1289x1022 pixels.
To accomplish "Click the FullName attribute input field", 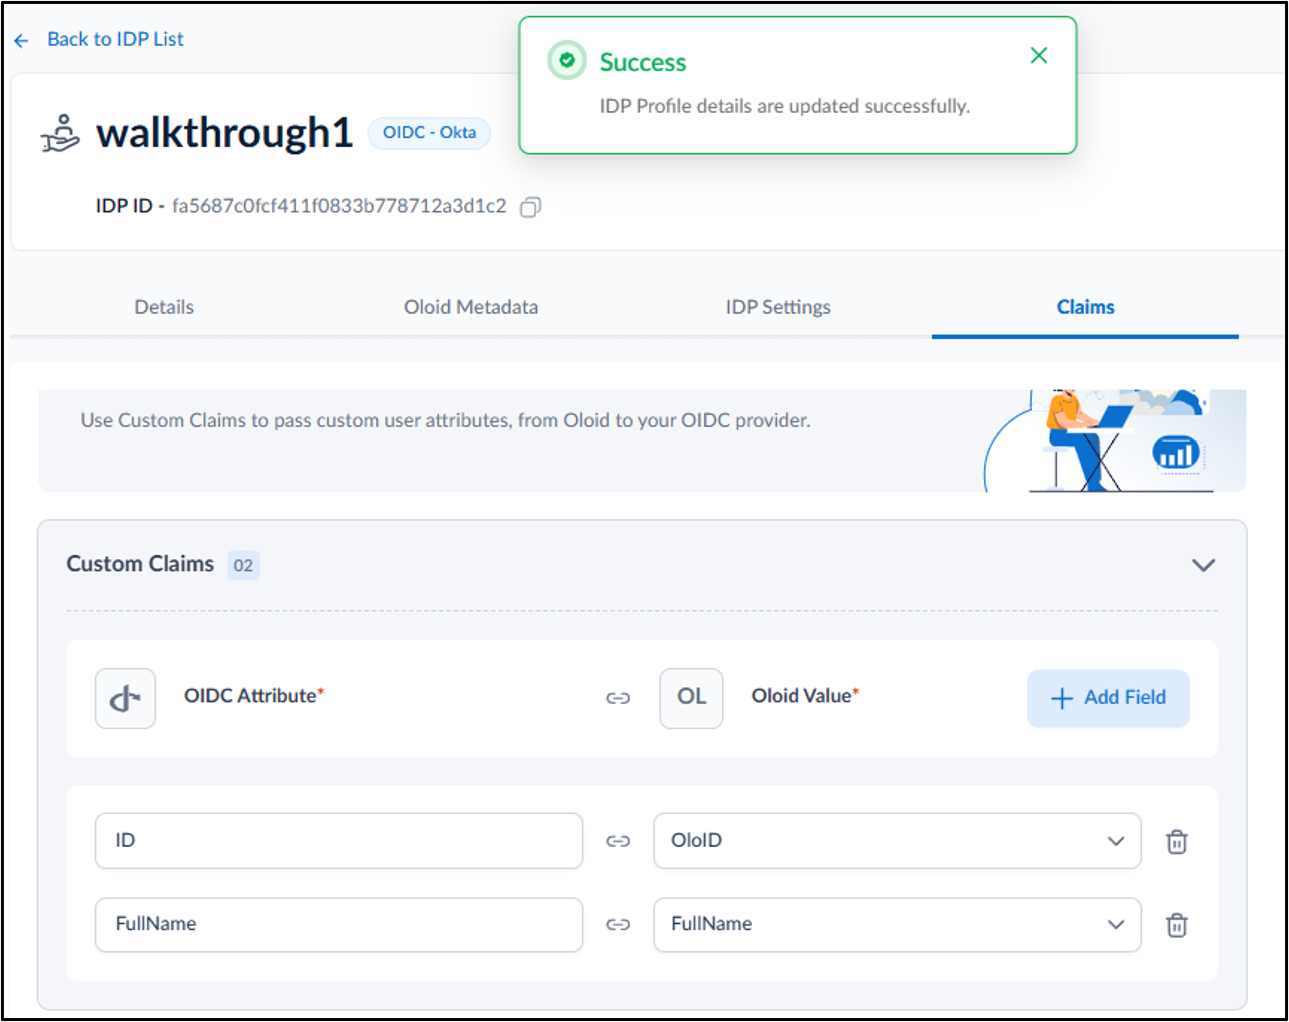I will (x=339, y=925).
